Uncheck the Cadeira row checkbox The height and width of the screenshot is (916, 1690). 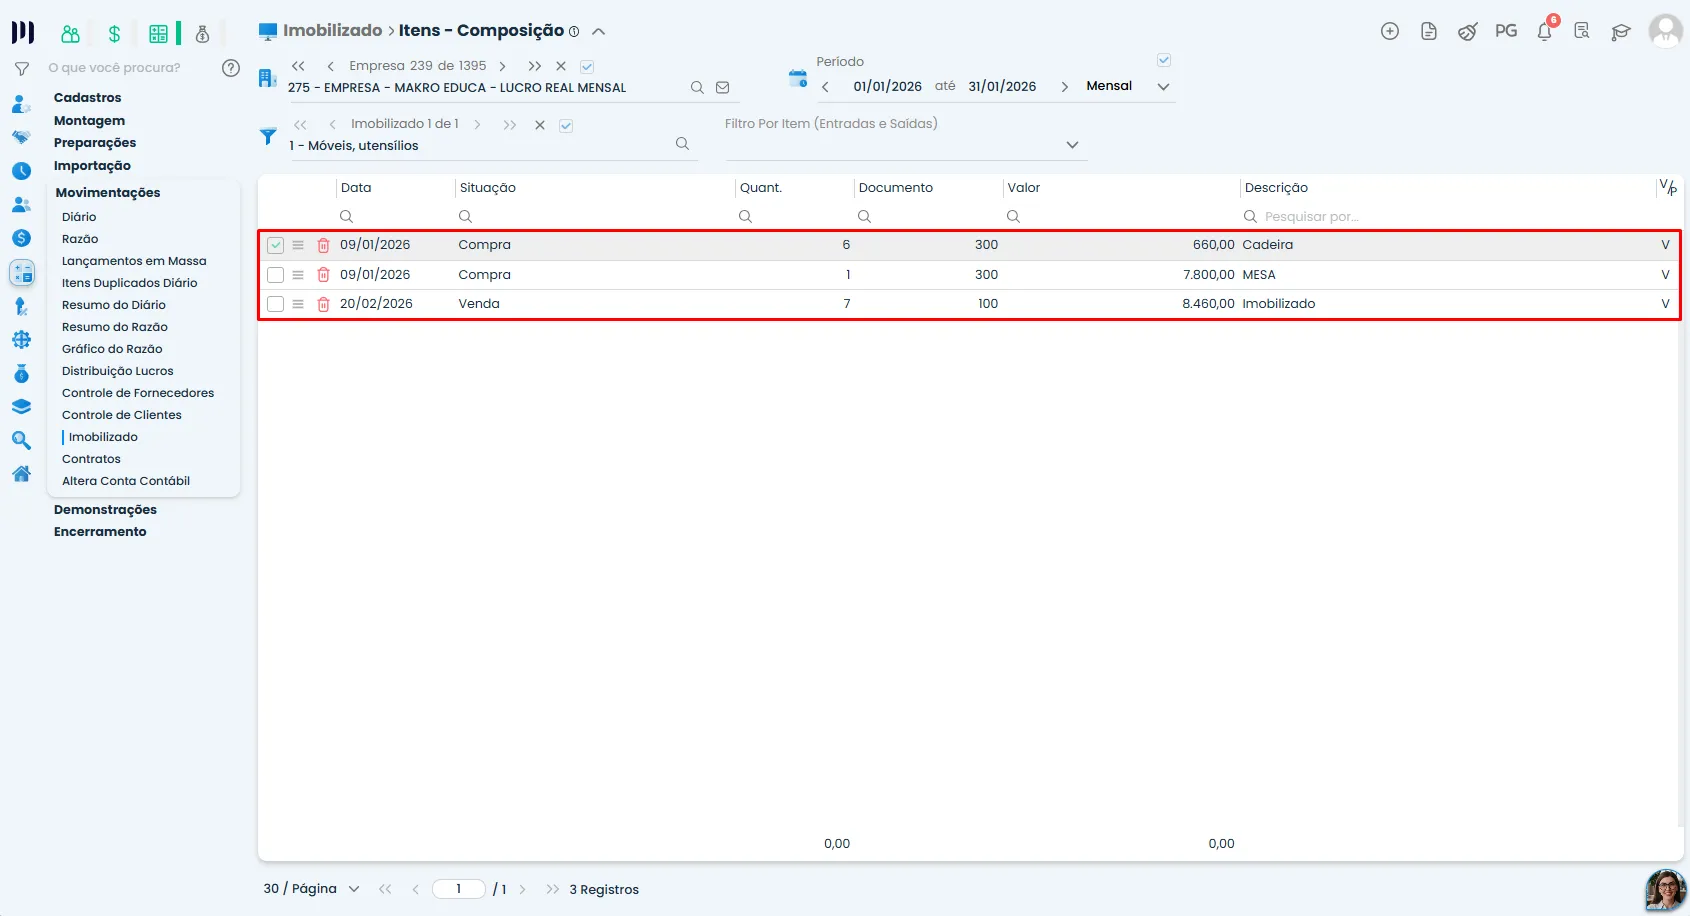[x=276, y=245]
